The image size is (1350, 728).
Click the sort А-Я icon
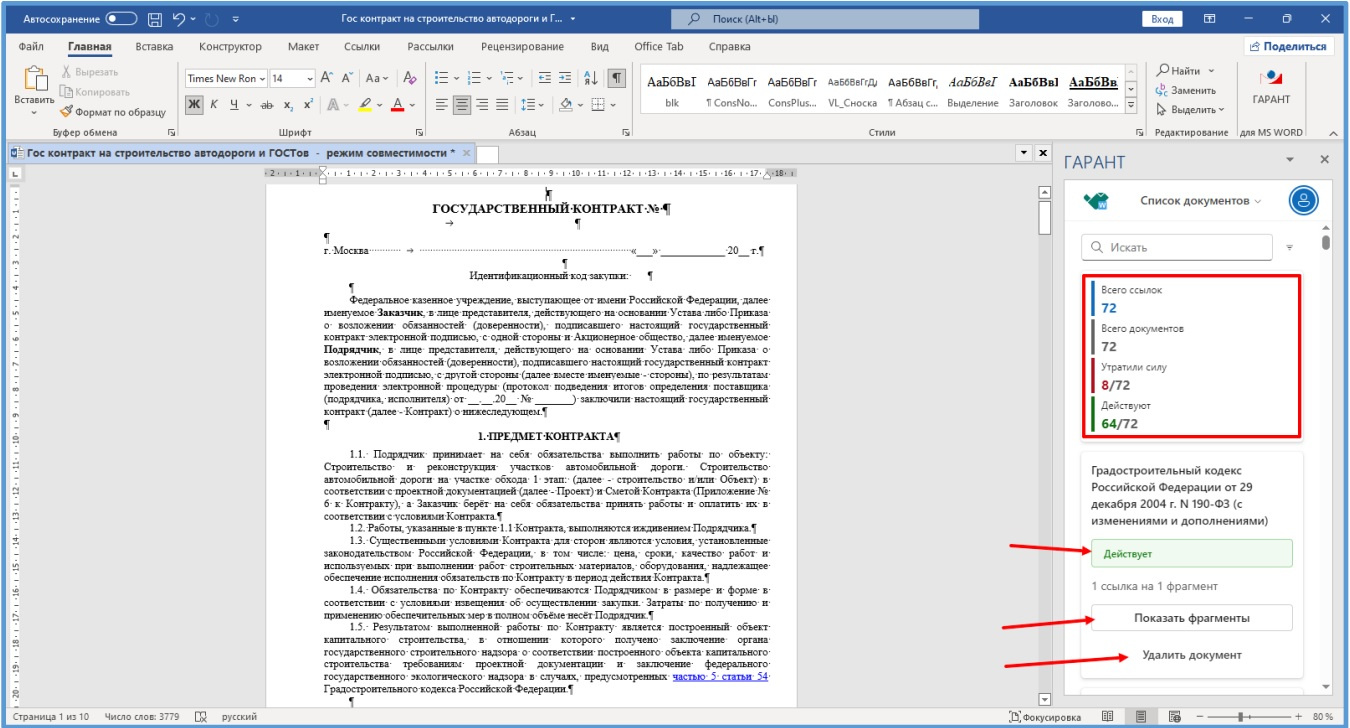point(591,78)
